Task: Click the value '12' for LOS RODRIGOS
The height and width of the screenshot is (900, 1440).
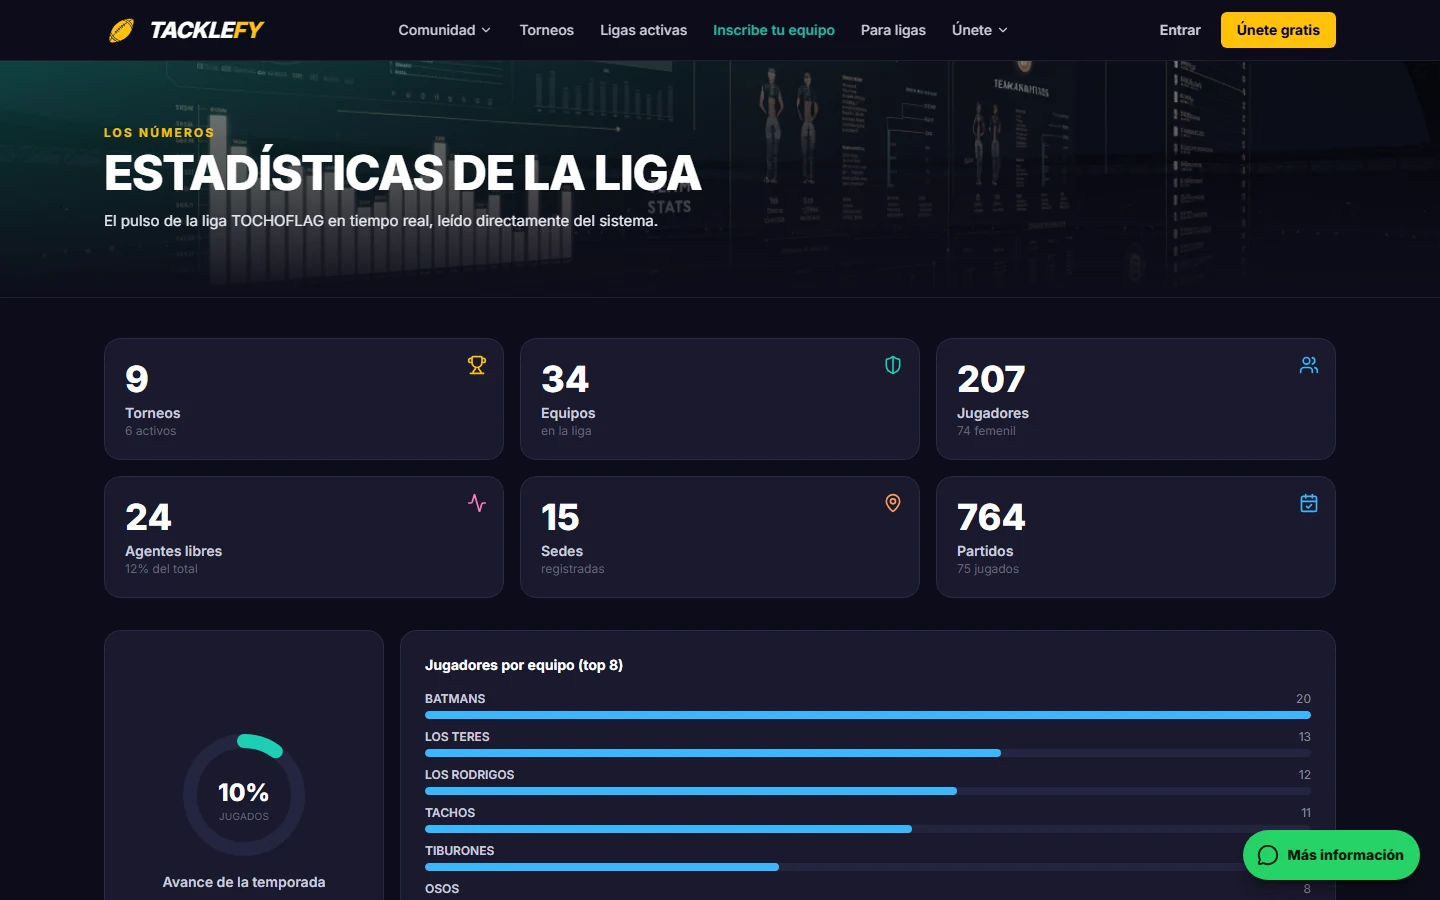Action: tap(1304, 775)
